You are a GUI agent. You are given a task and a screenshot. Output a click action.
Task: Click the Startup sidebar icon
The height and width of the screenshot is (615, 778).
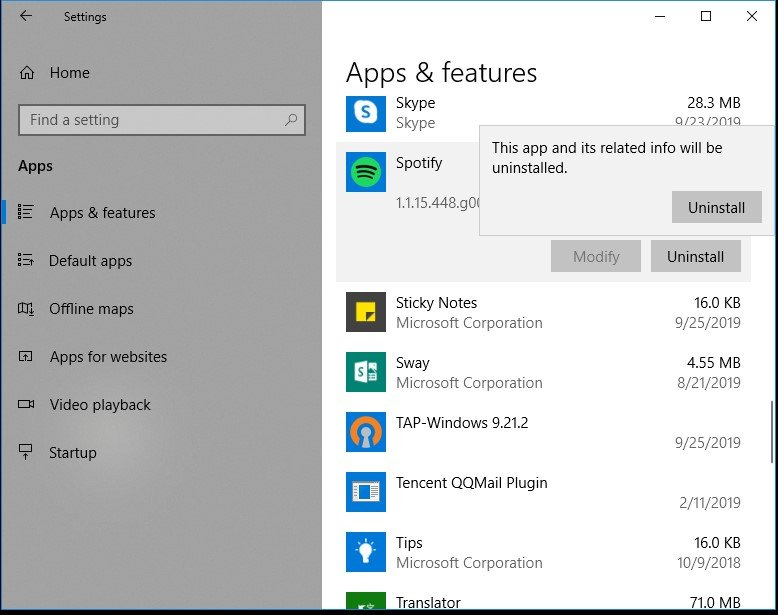(26, 452)
